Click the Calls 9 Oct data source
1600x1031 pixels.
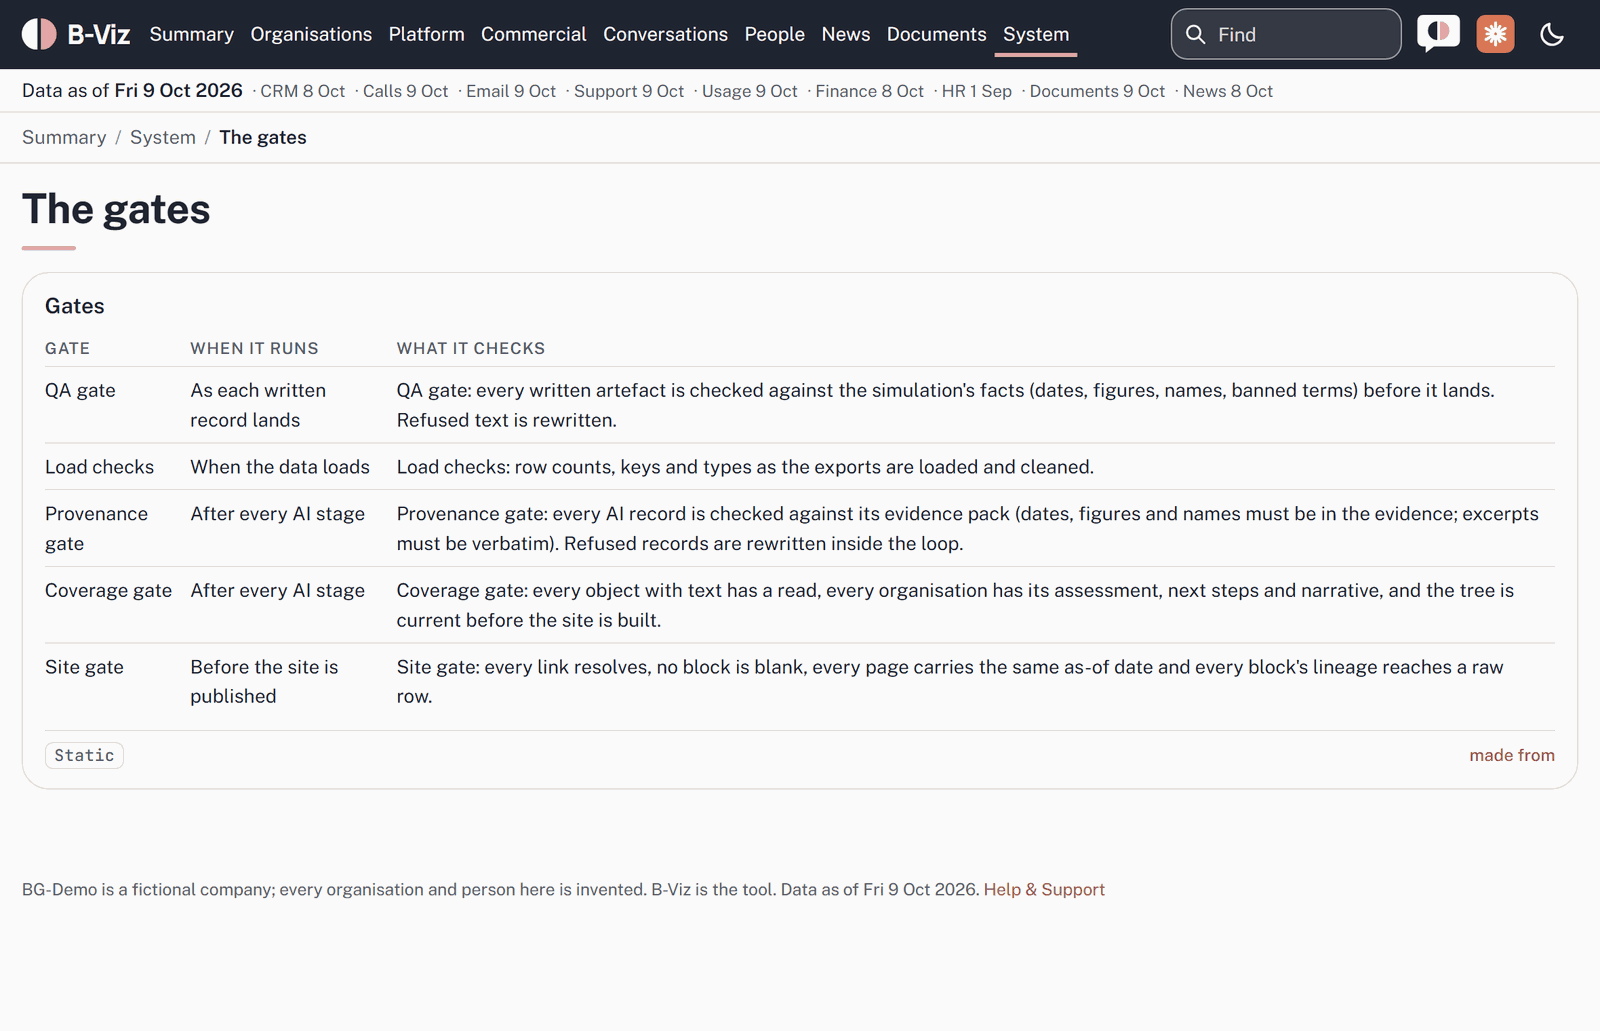[x=405, y=91]
